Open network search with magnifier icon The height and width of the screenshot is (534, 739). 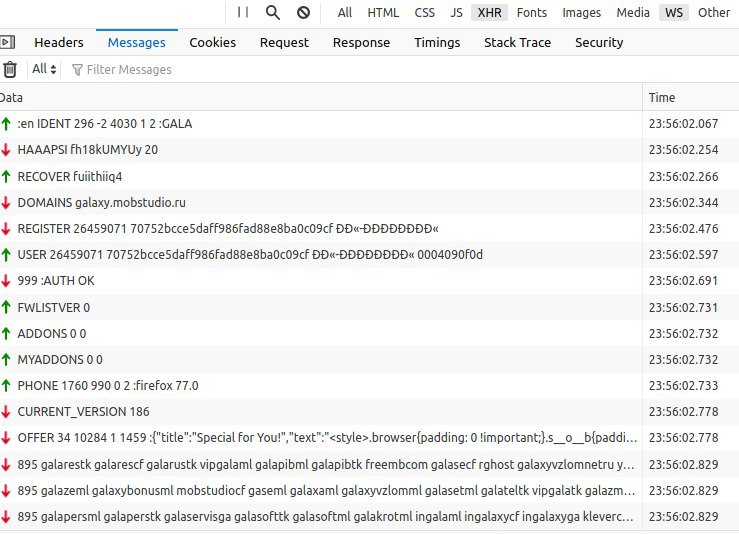click(x=272, y=12)
